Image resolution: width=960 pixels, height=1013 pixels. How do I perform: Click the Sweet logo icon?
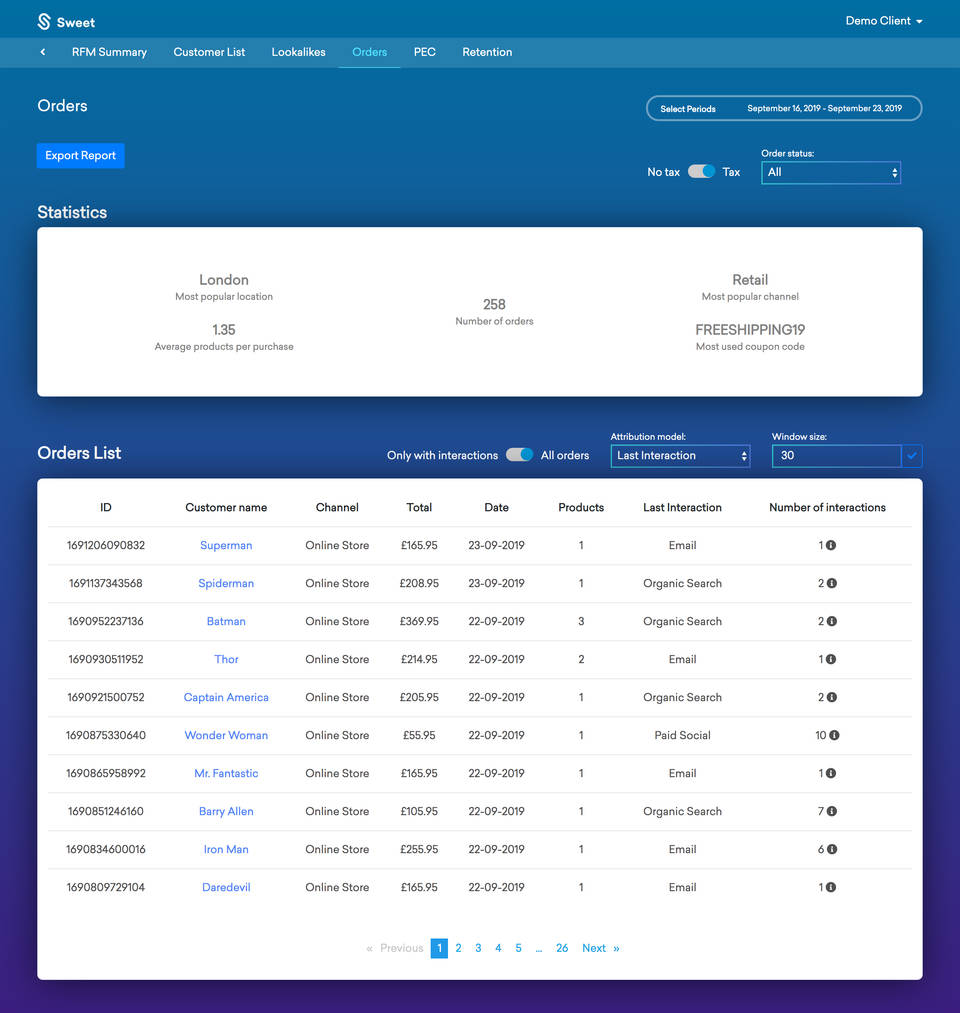tap(44, 22)
